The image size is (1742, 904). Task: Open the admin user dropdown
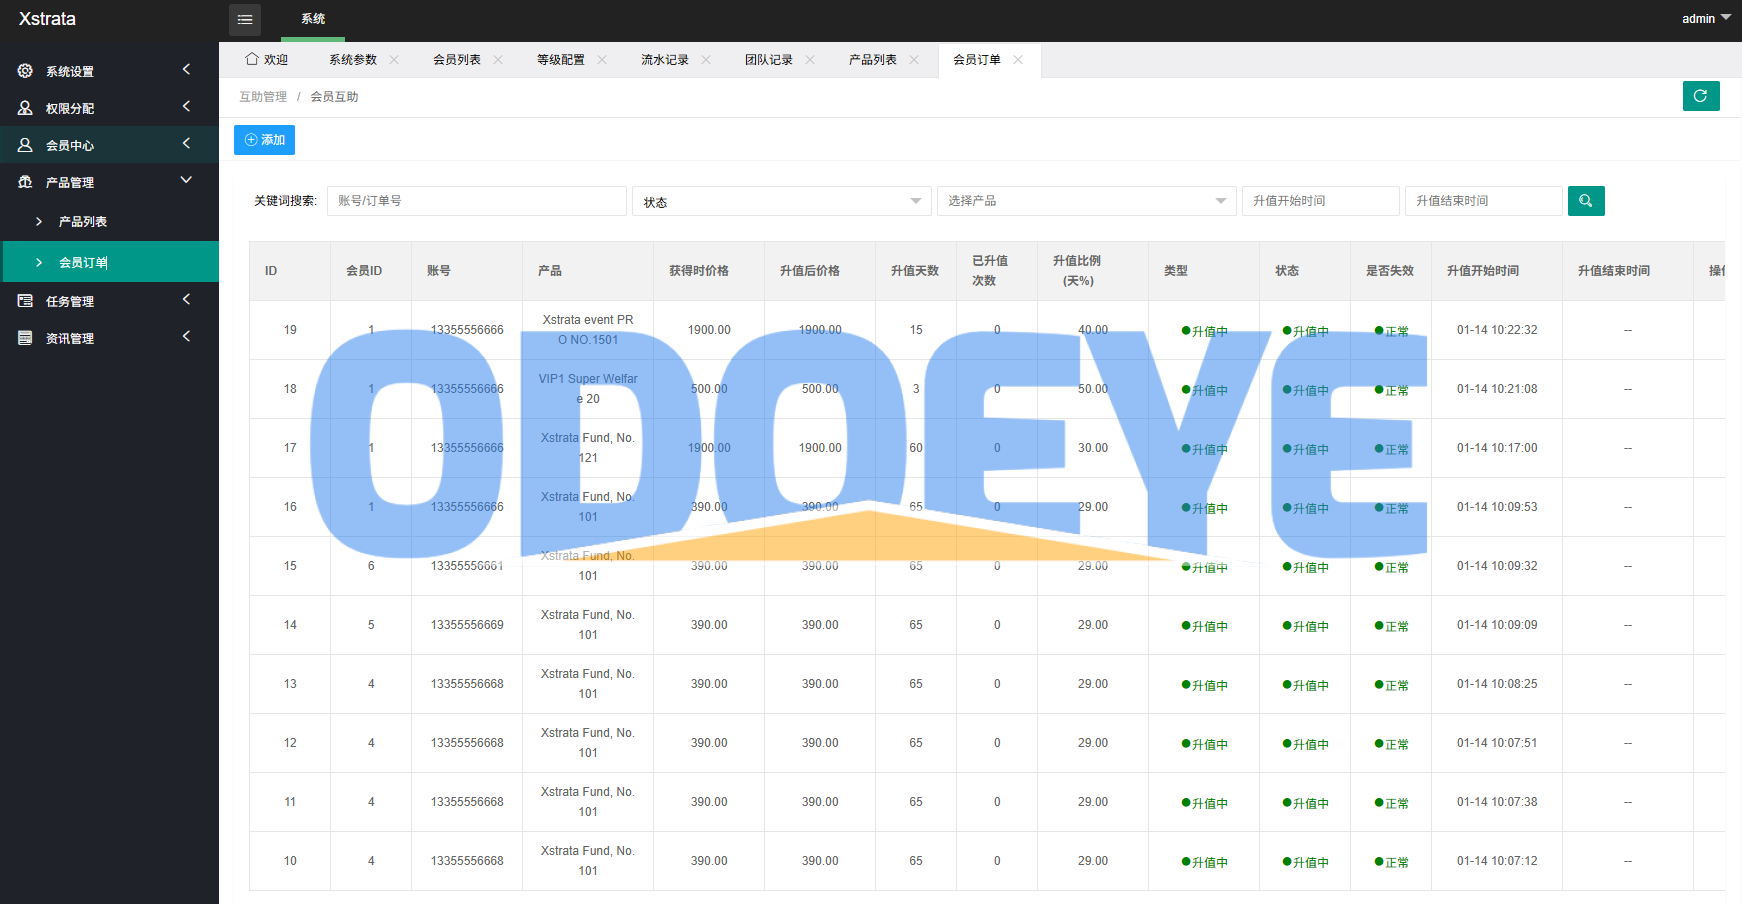click(x=1705, y=19)
